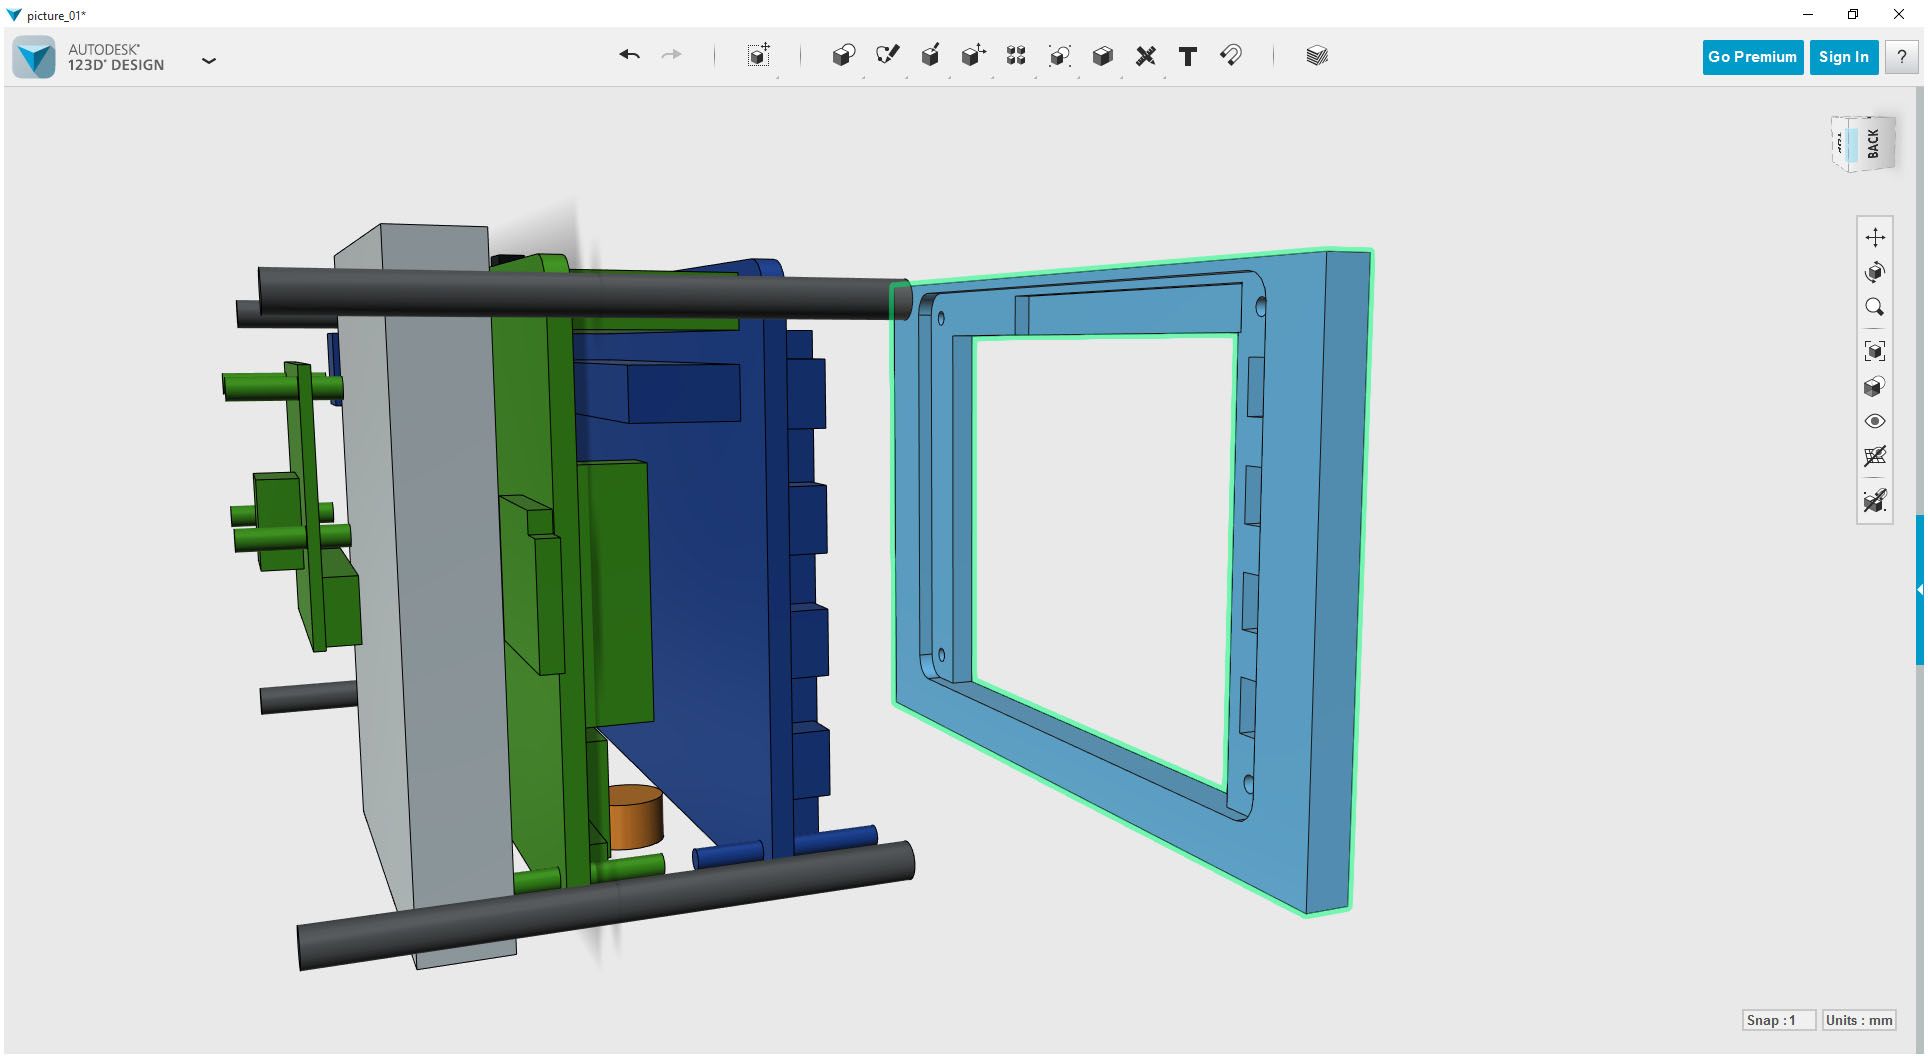Viewport: 1928px width, 1058px height.
Task: Toggle grid visibility in the sidebar
Action: coord(1876,457)
